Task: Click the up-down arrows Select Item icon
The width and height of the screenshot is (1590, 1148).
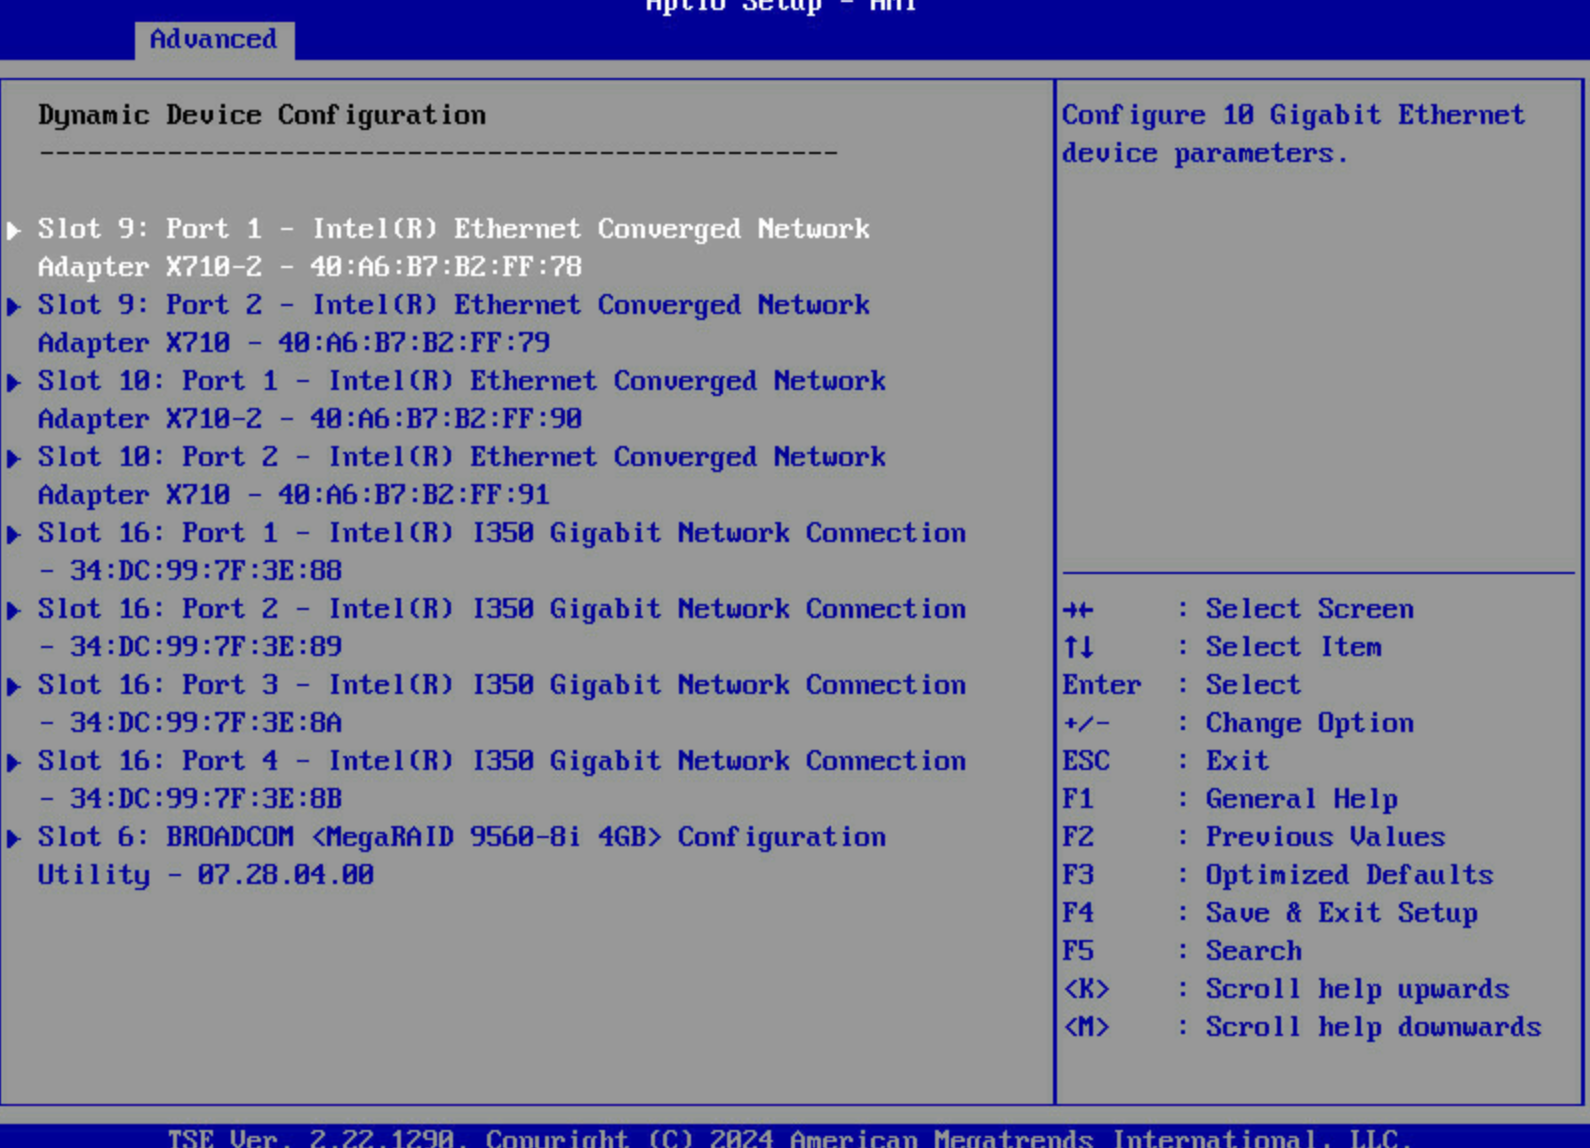Action: 1078,648
